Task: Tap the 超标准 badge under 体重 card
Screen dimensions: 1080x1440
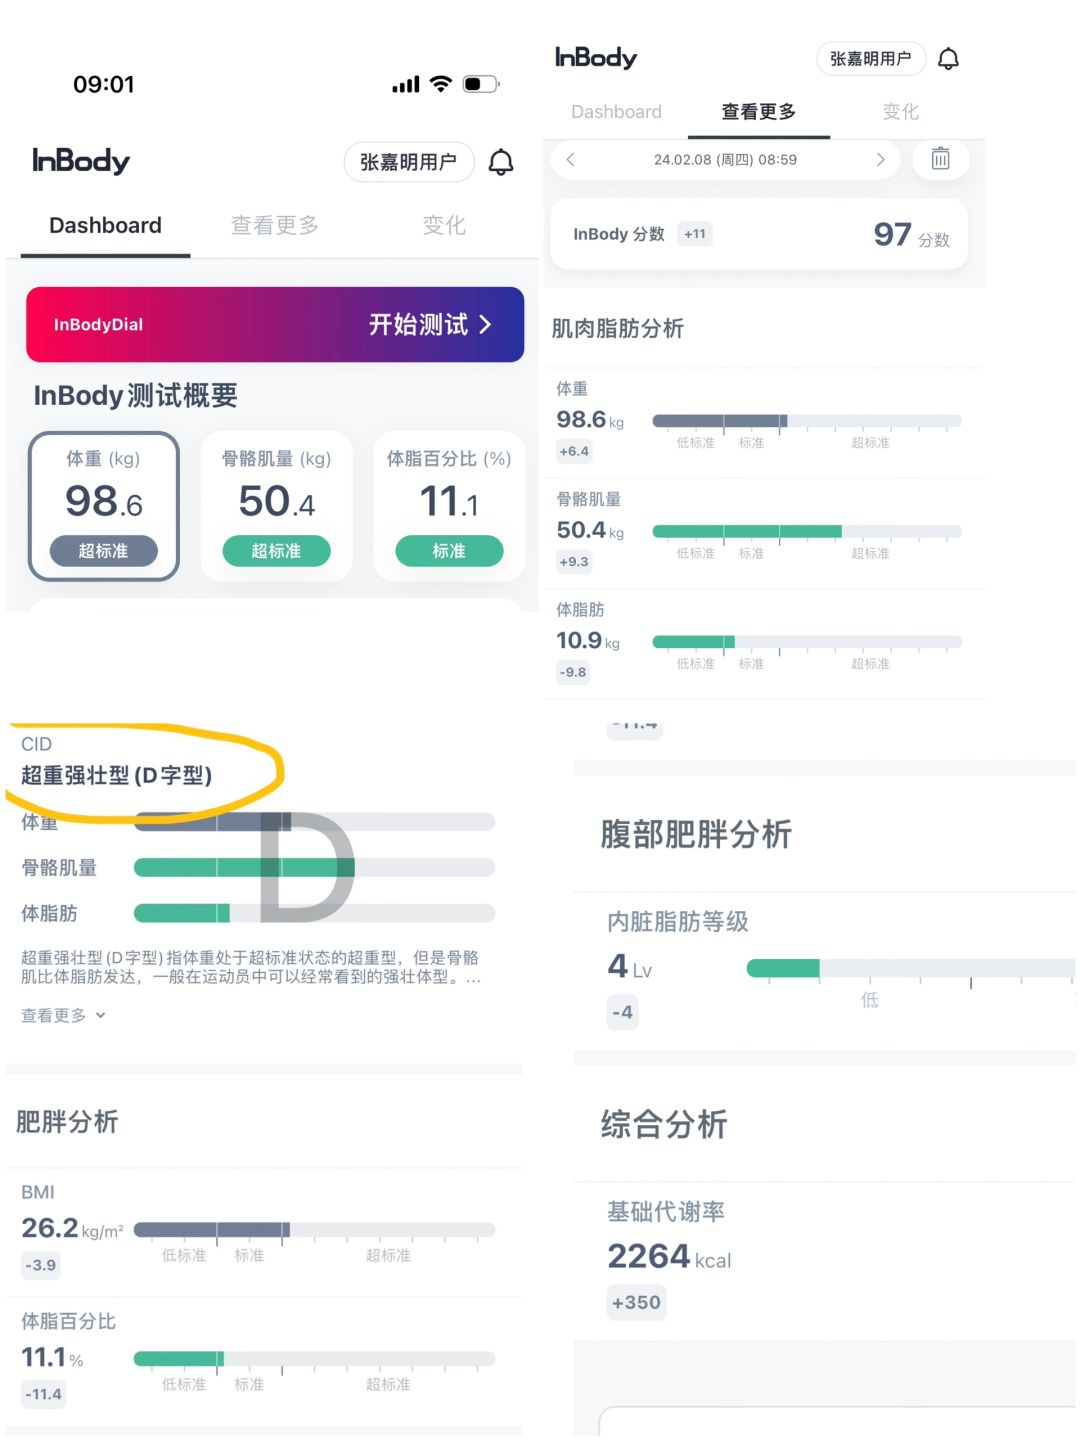Action: point(104,551)
